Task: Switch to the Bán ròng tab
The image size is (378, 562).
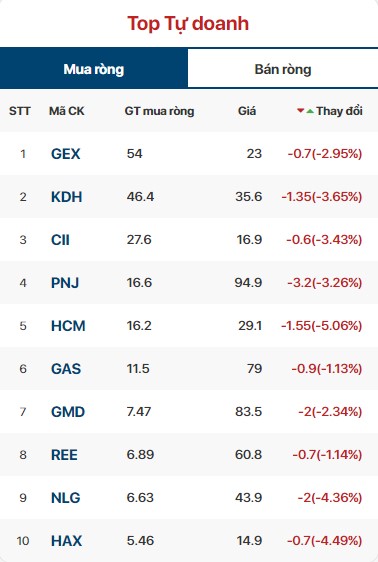Action: 283,68
